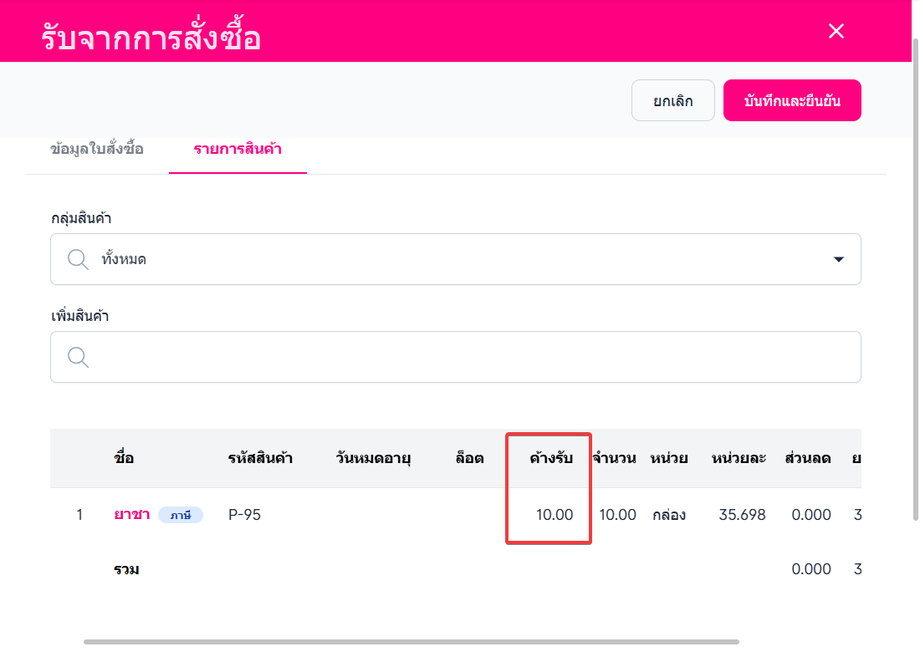Click the ส่วนลด column header
The width and height of the screenshot is (920, 662).
click(808, 458)
